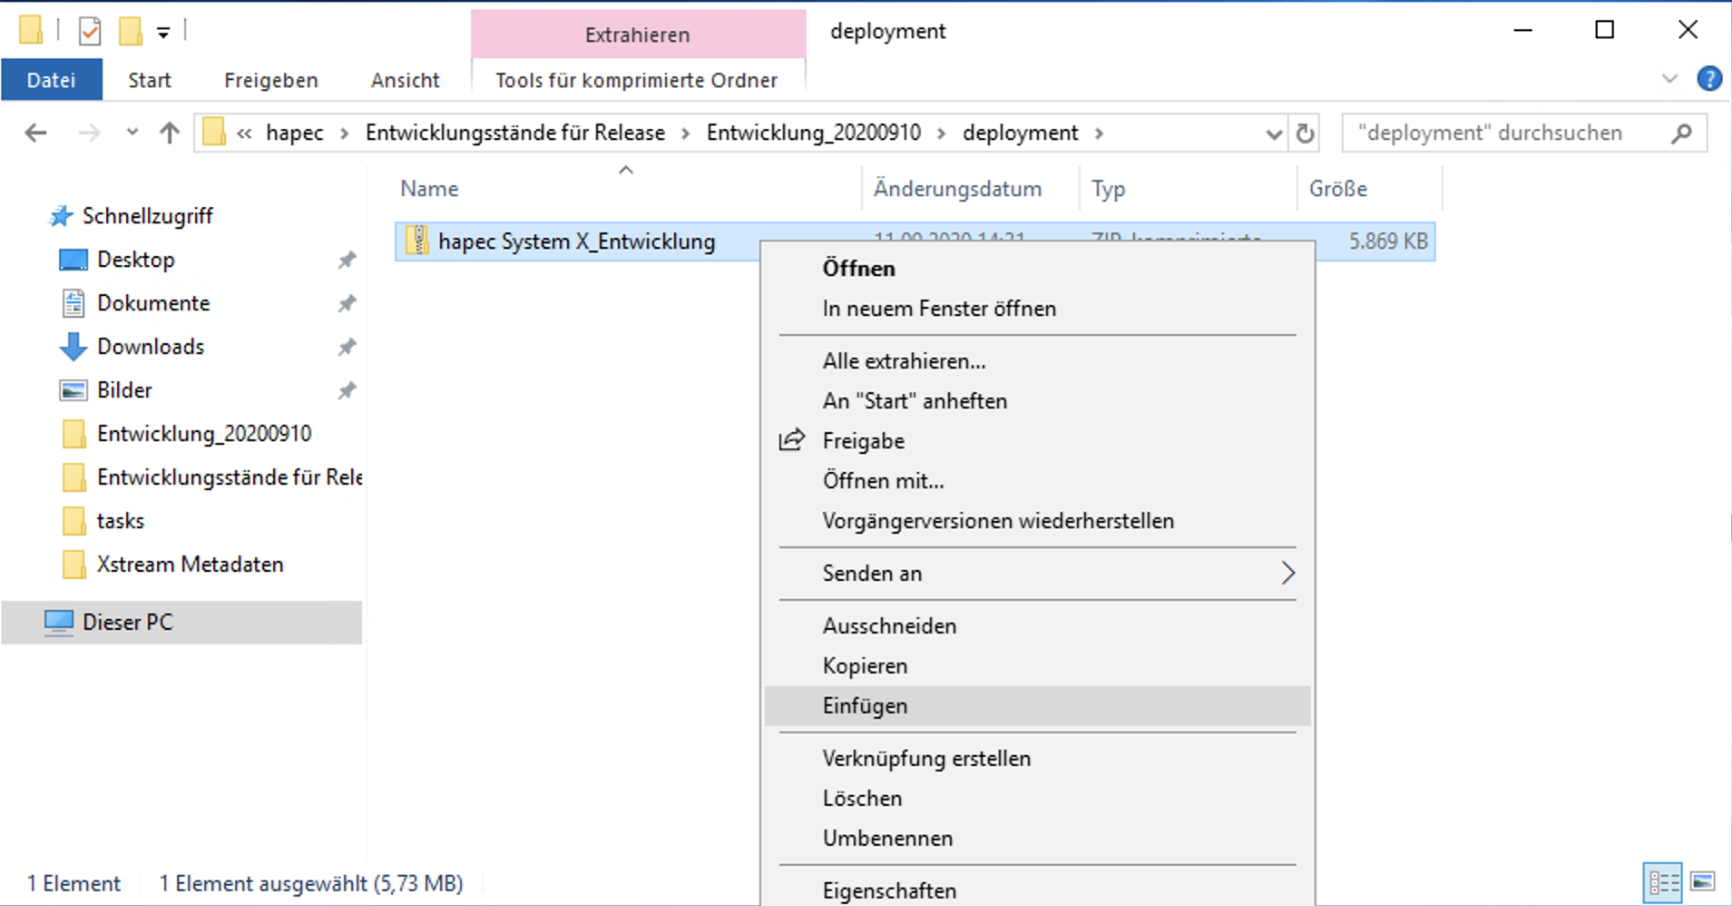Open the Ansicht ribbon tab
Image resolution: width=1732 pixels, height=906 pixels.
pos(405,80)
